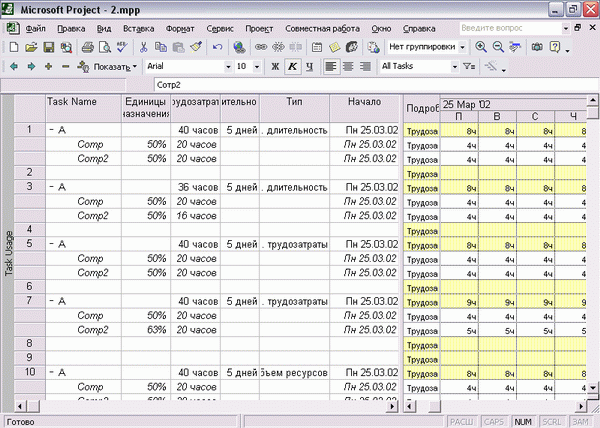
Task: Select the 63% units cell for Сотр2
Action: pos(146,330)
